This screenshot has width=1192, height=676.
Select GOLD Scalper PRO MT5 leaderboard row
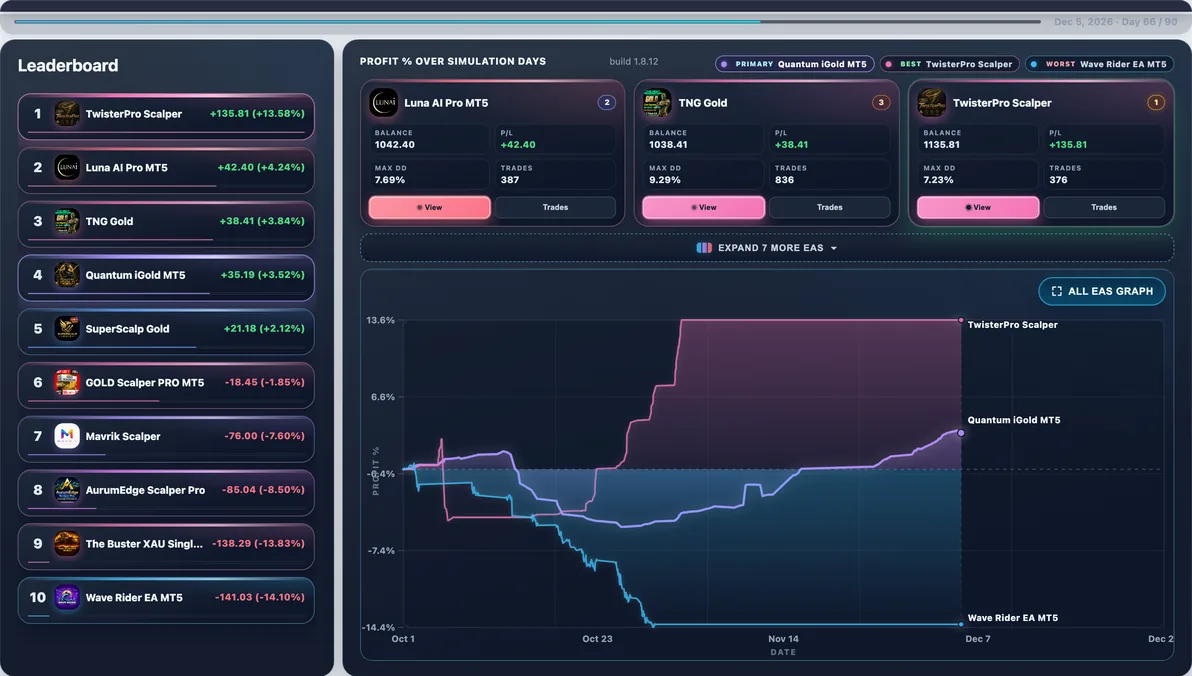coord(166,385)
